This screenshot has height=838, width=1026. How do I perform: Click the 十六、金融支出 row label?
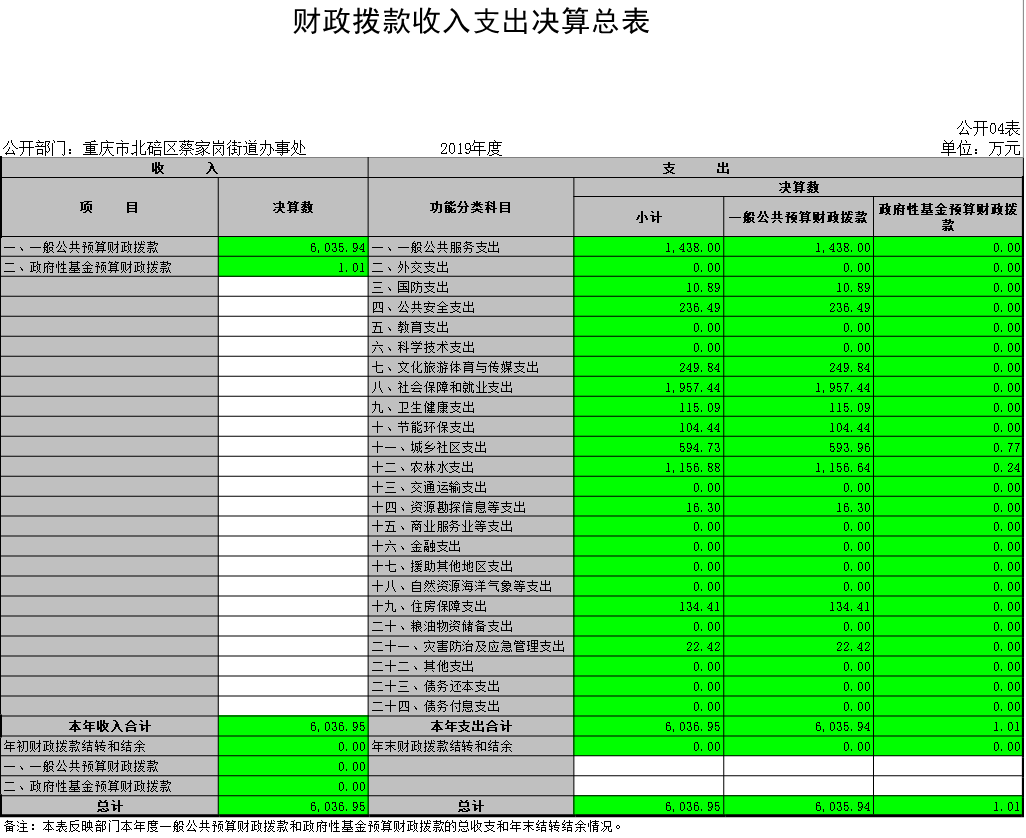(416, 546)
